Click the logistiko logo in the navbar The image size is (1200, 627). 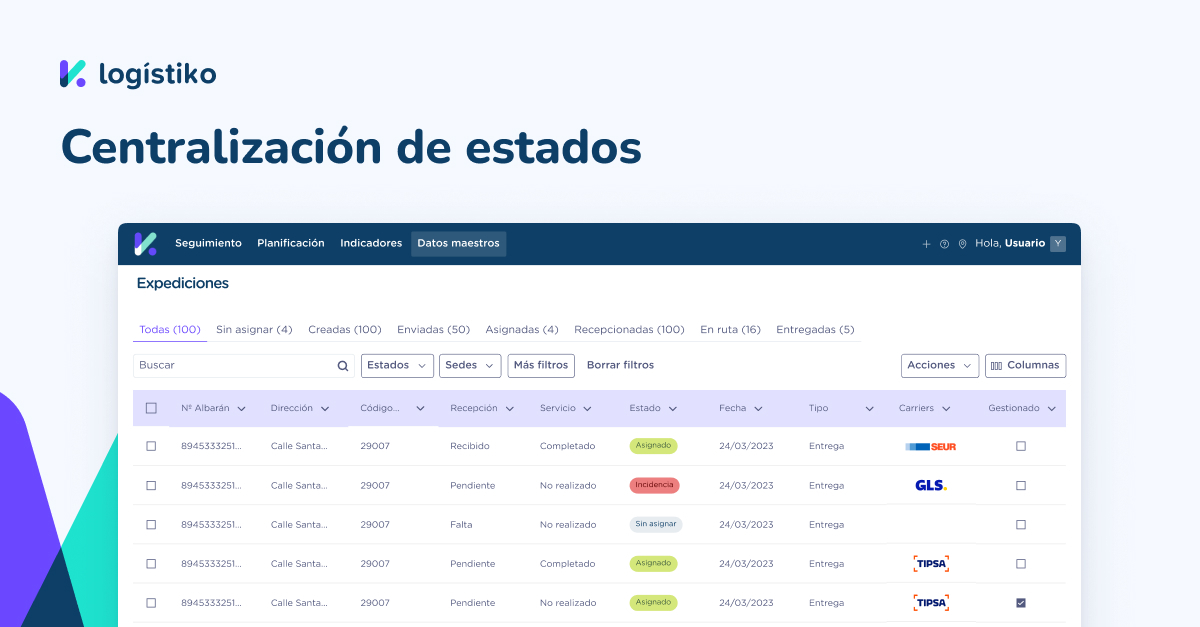coord(143,243)
